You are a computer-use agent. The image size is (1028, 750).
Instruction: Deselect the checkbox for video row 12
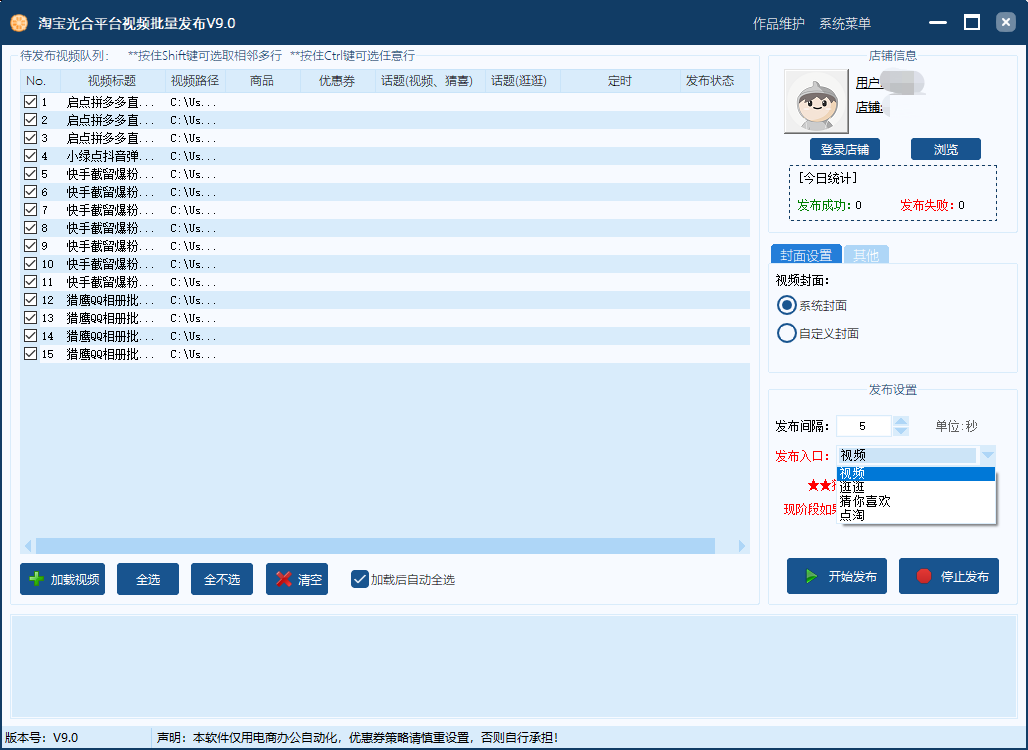[x=30, y=299]
